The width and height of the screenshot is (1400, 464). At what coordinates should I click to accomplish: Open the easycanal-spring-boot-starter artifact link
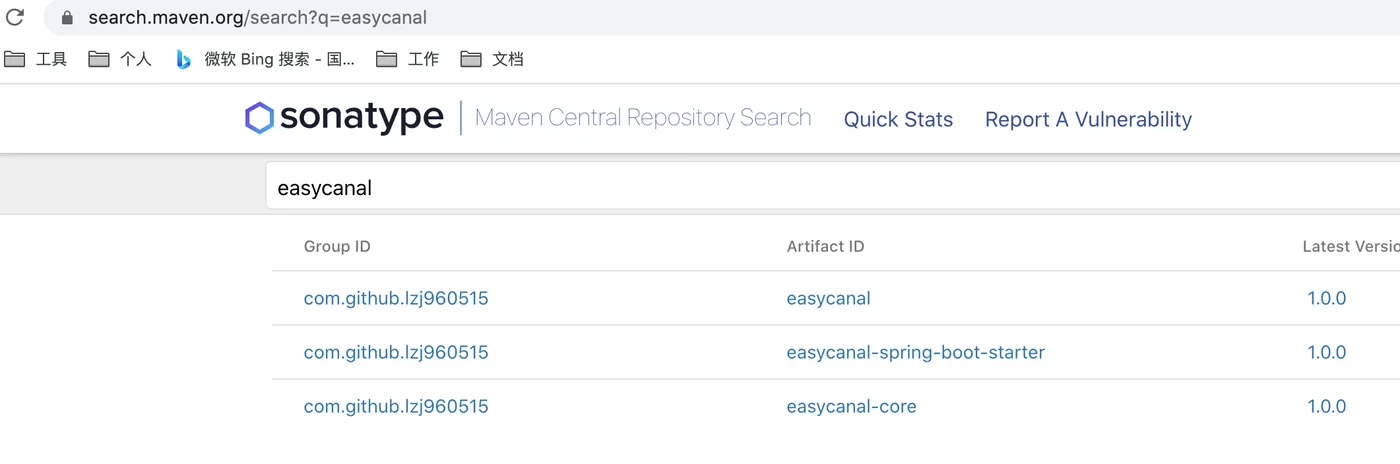[x=915, y=352]
